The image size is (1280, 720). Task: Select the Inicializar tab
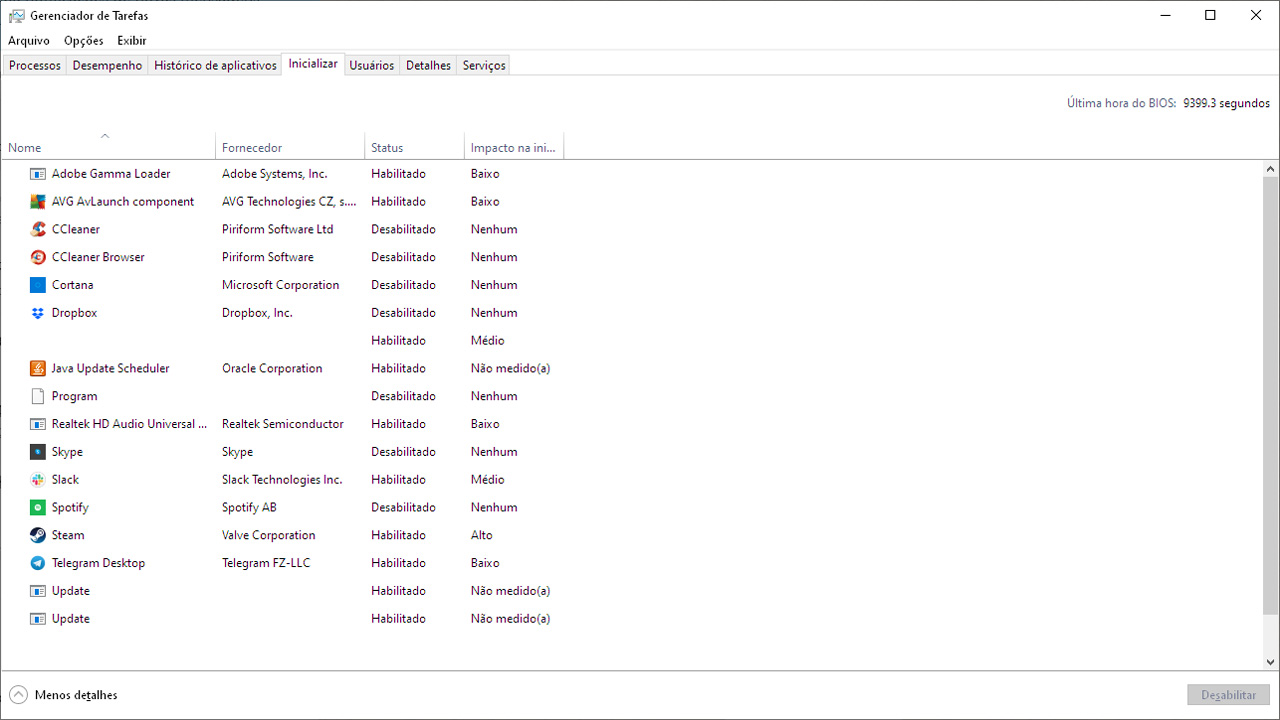tap(313, 64)
